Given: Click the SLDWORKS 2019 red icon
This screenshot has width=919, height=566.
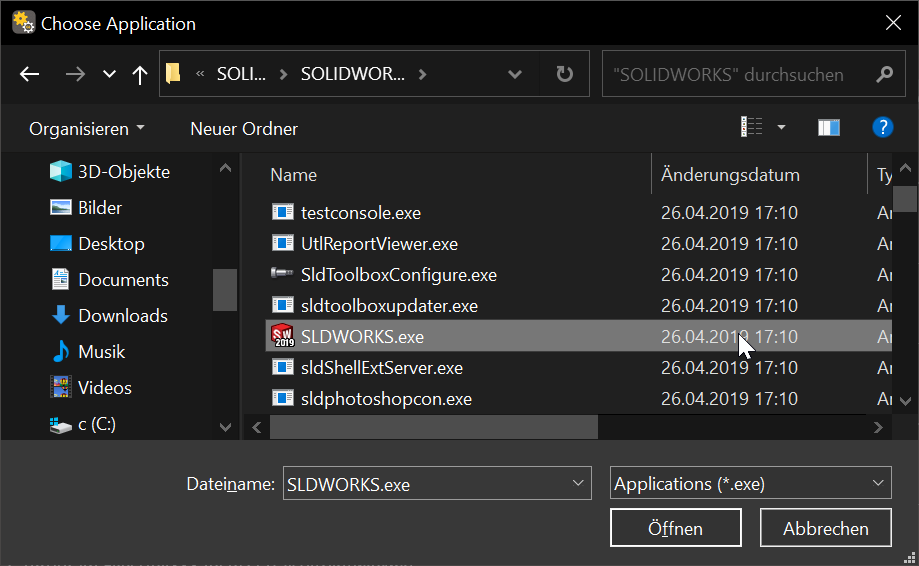Looking at the screenshot, I should pos(282,336).
